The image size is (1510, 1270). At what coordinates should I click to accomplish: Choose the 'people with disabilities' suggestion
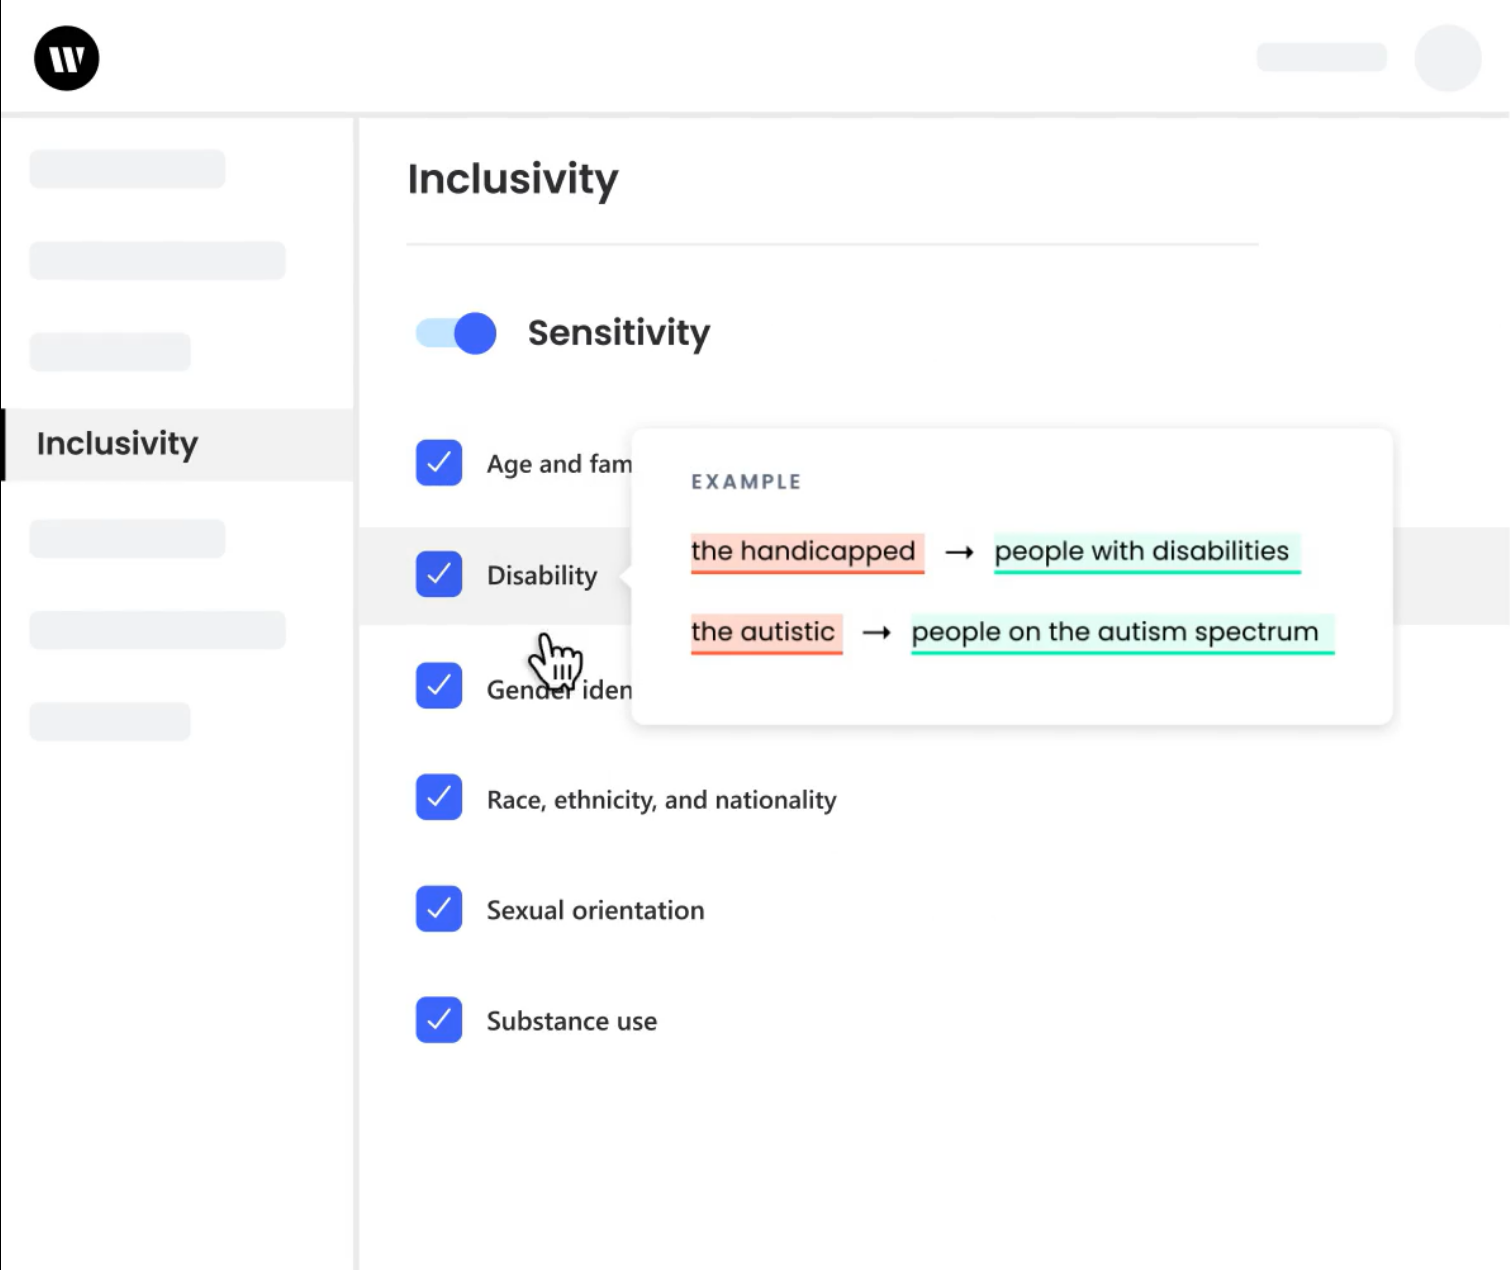1142,552
